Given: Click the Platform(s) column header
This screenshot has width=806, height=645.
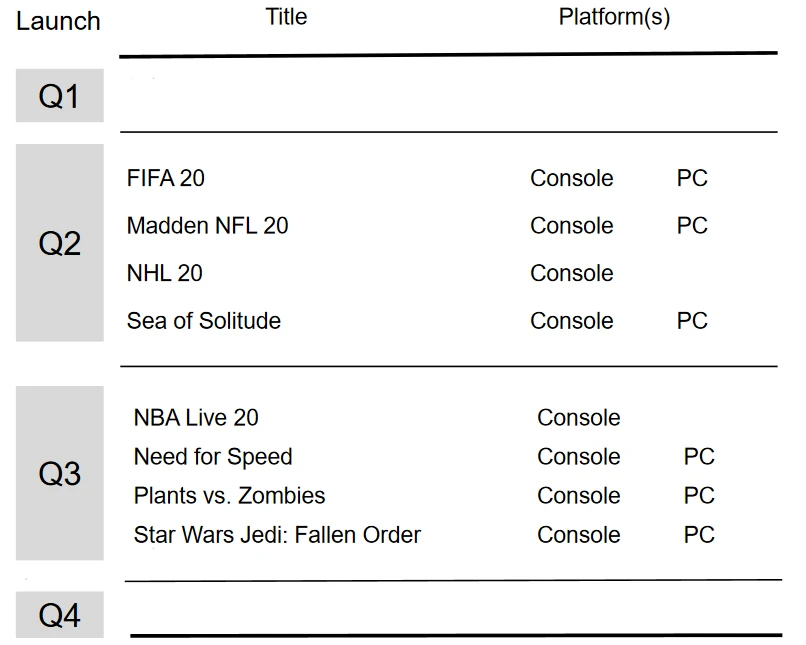Looking at the screenshot, I should (614, 17).
